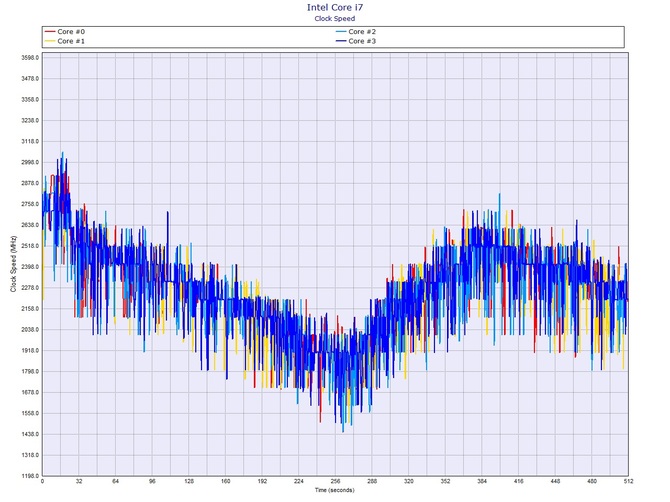Select the dark blue Core #3 legend line
The image size is (670, 502).
point(341,41)
